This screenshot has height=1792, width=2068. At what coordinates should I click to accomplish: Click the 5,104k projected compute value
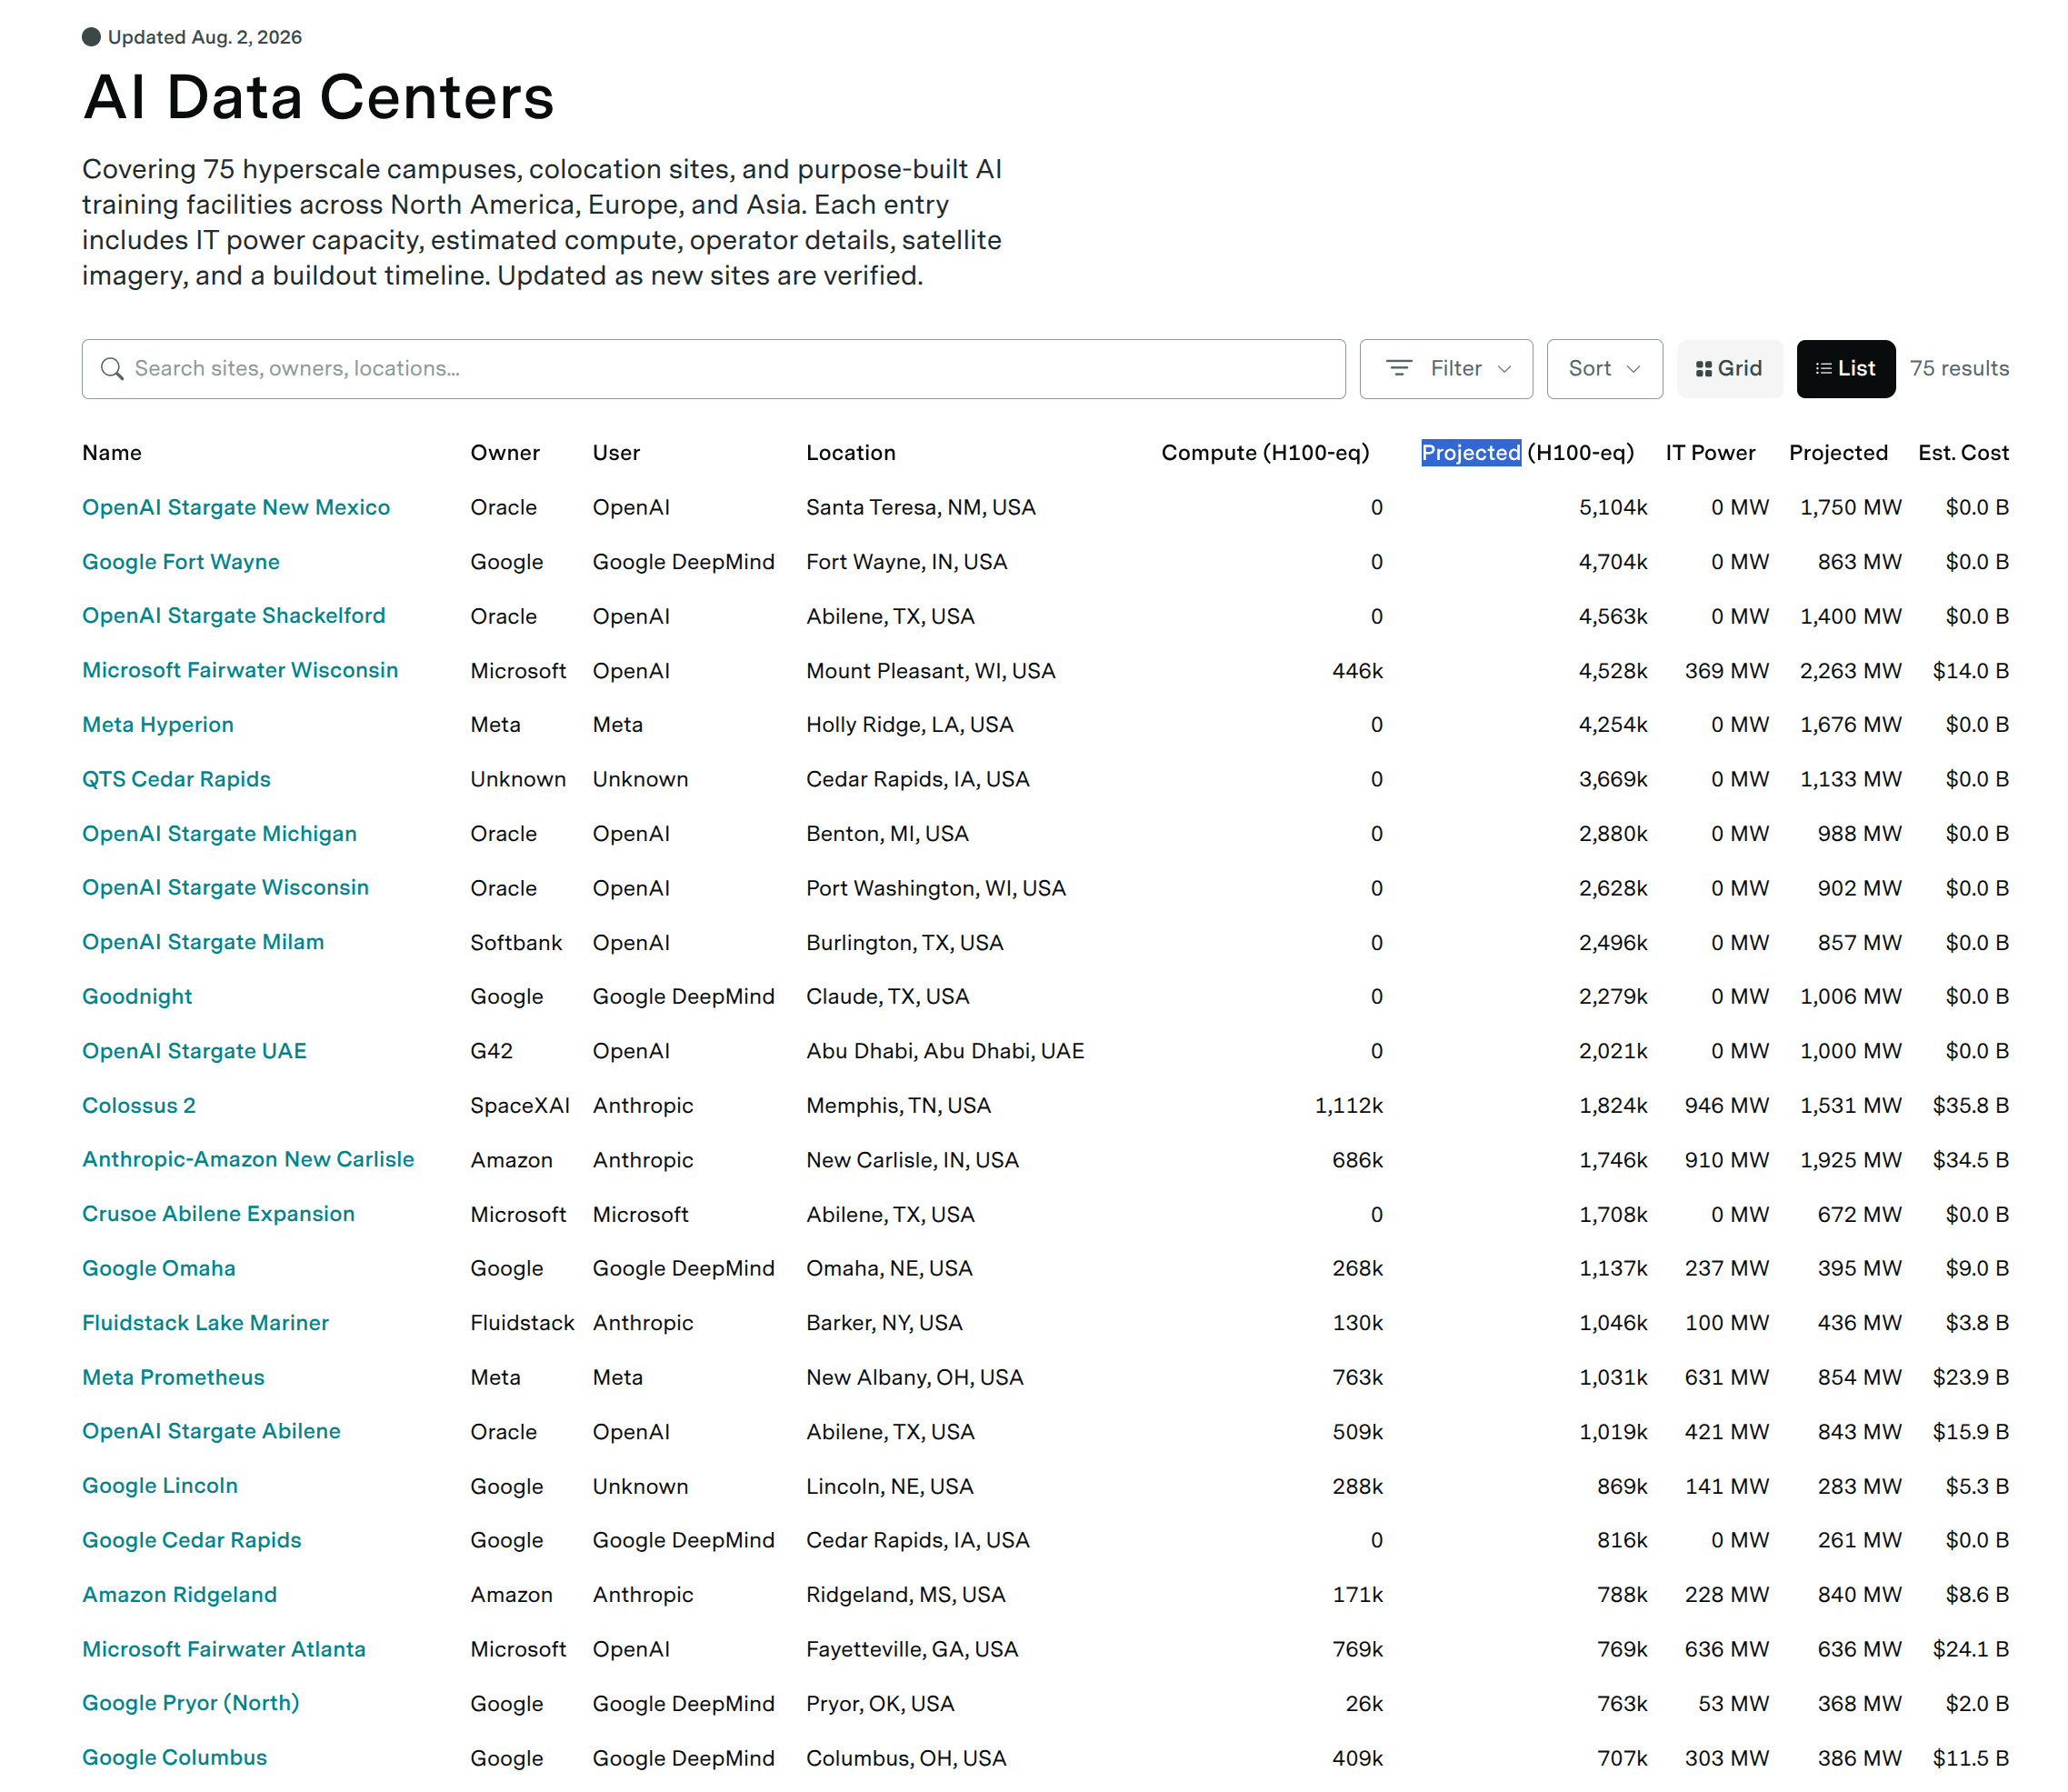(x=1613, y=508)
